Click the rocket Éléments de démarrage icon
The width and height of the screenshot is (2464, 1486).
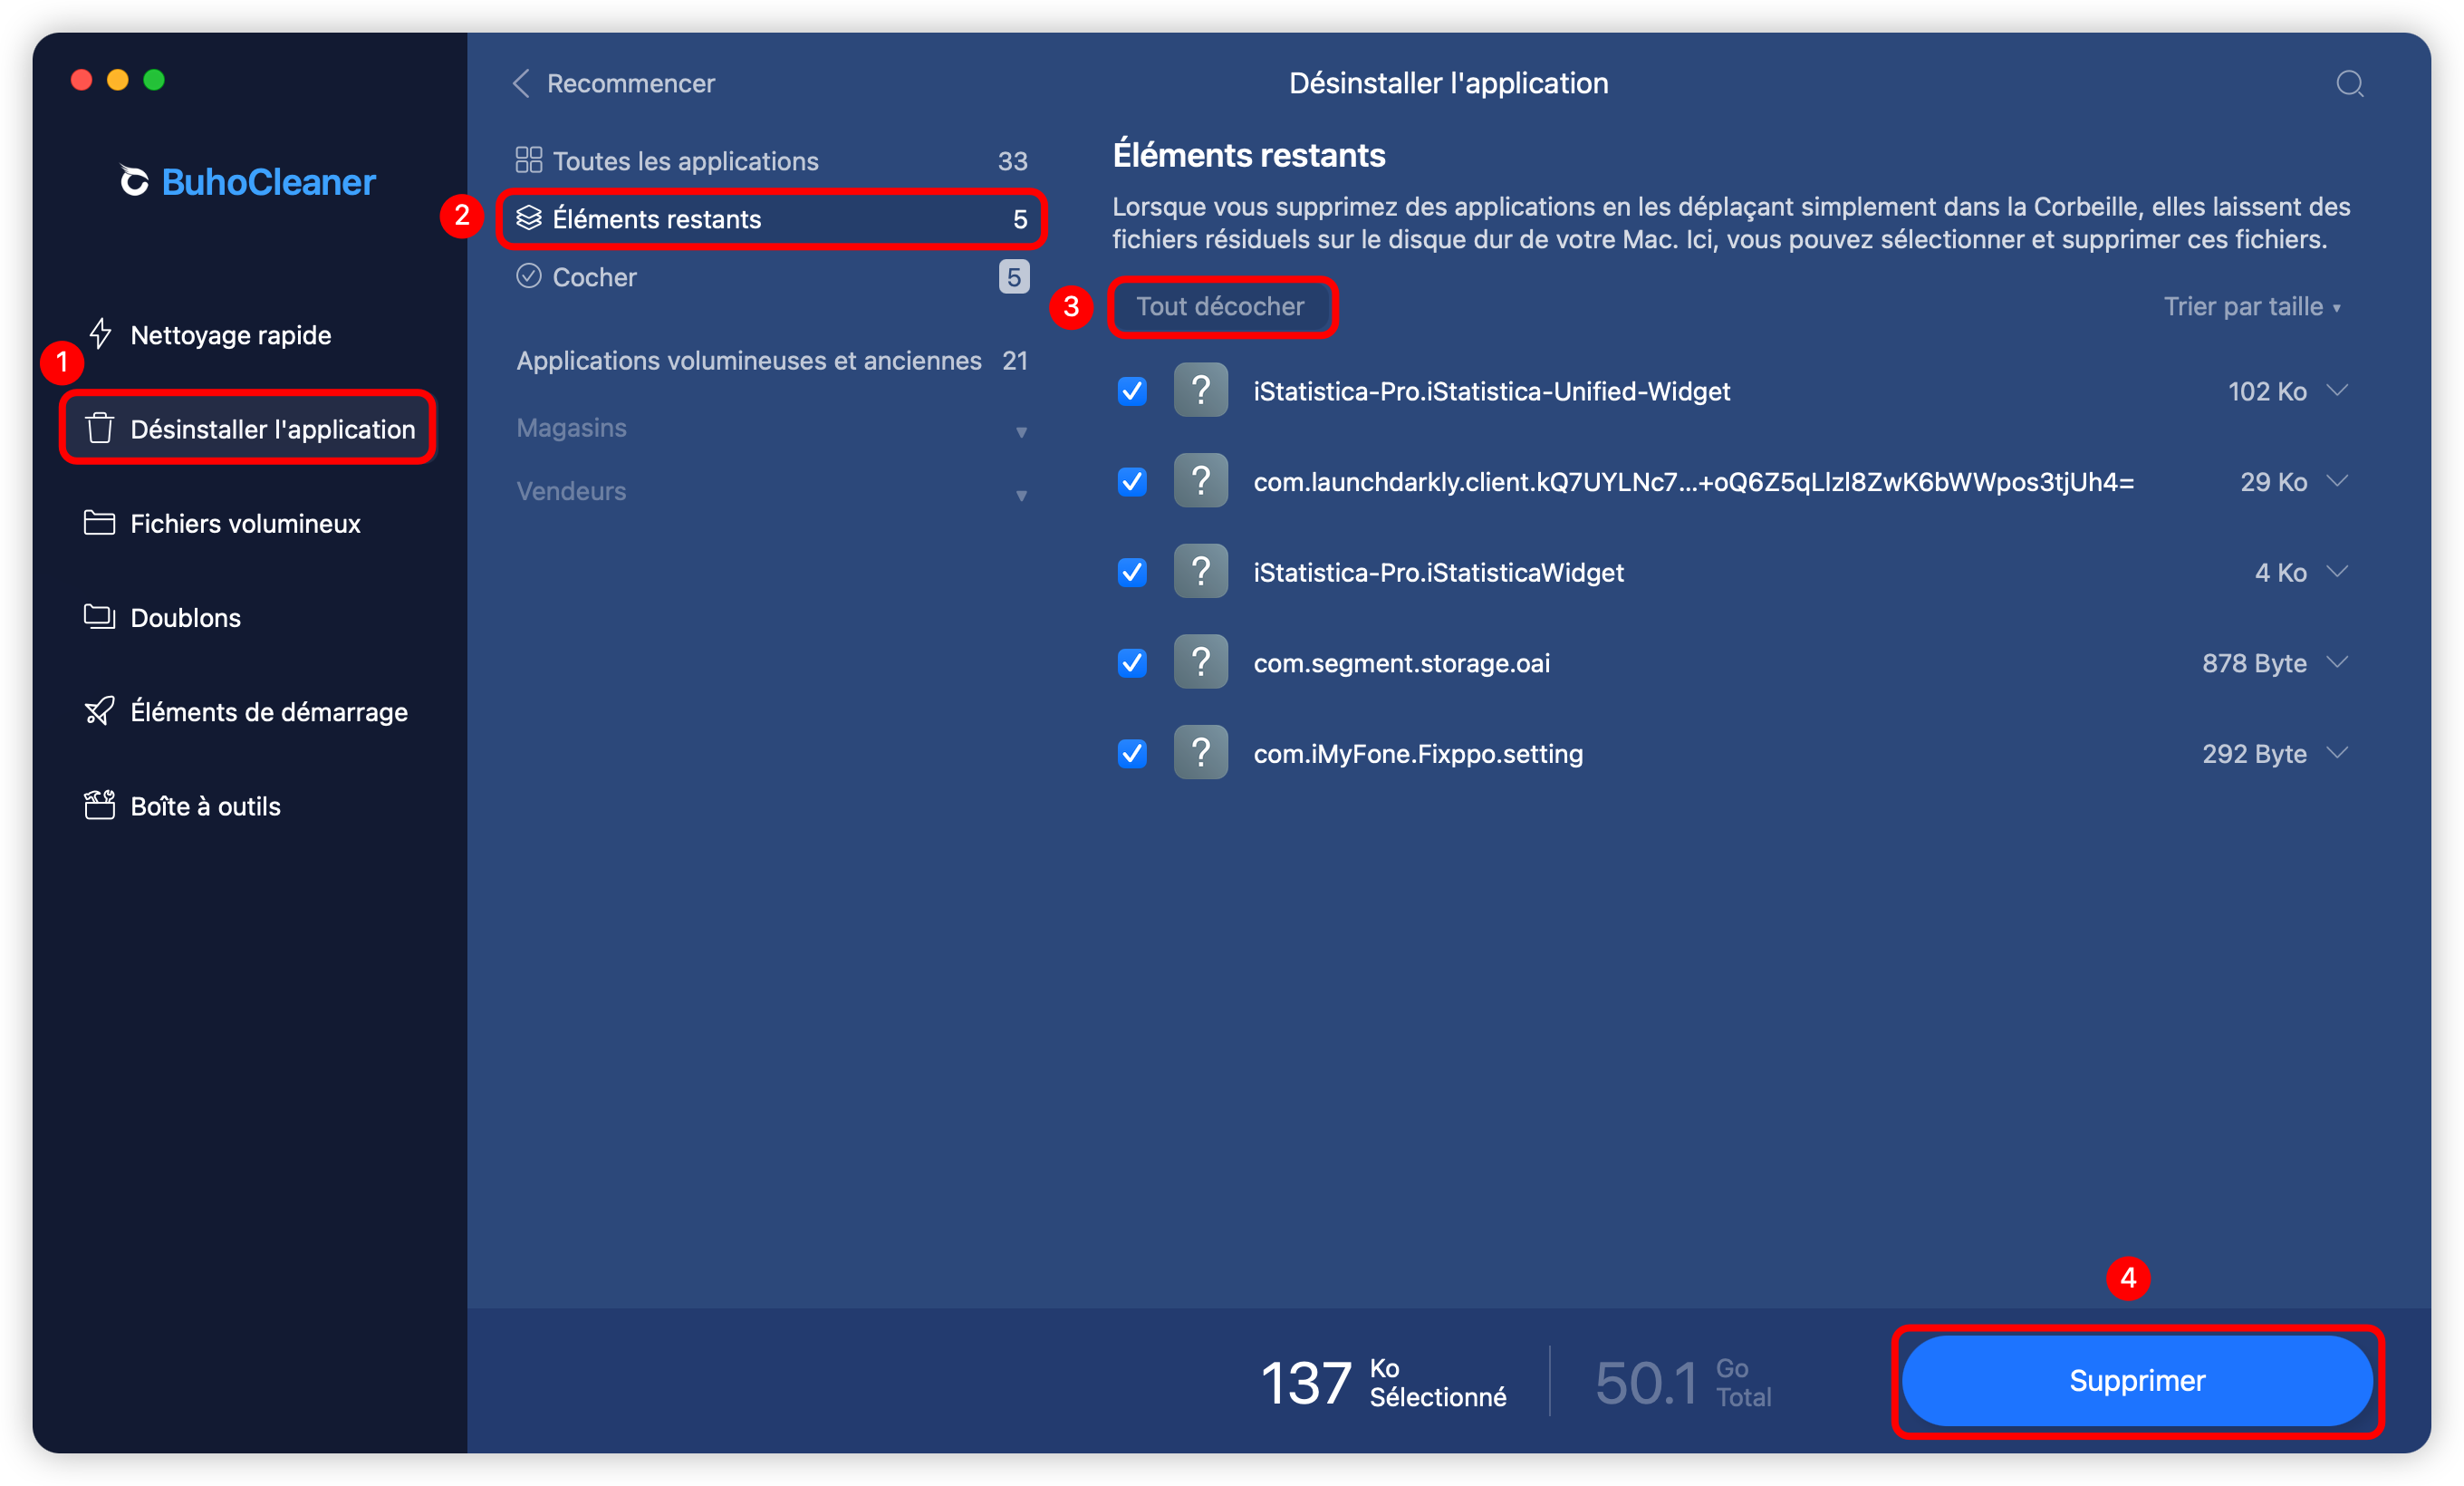click(99, 711)
